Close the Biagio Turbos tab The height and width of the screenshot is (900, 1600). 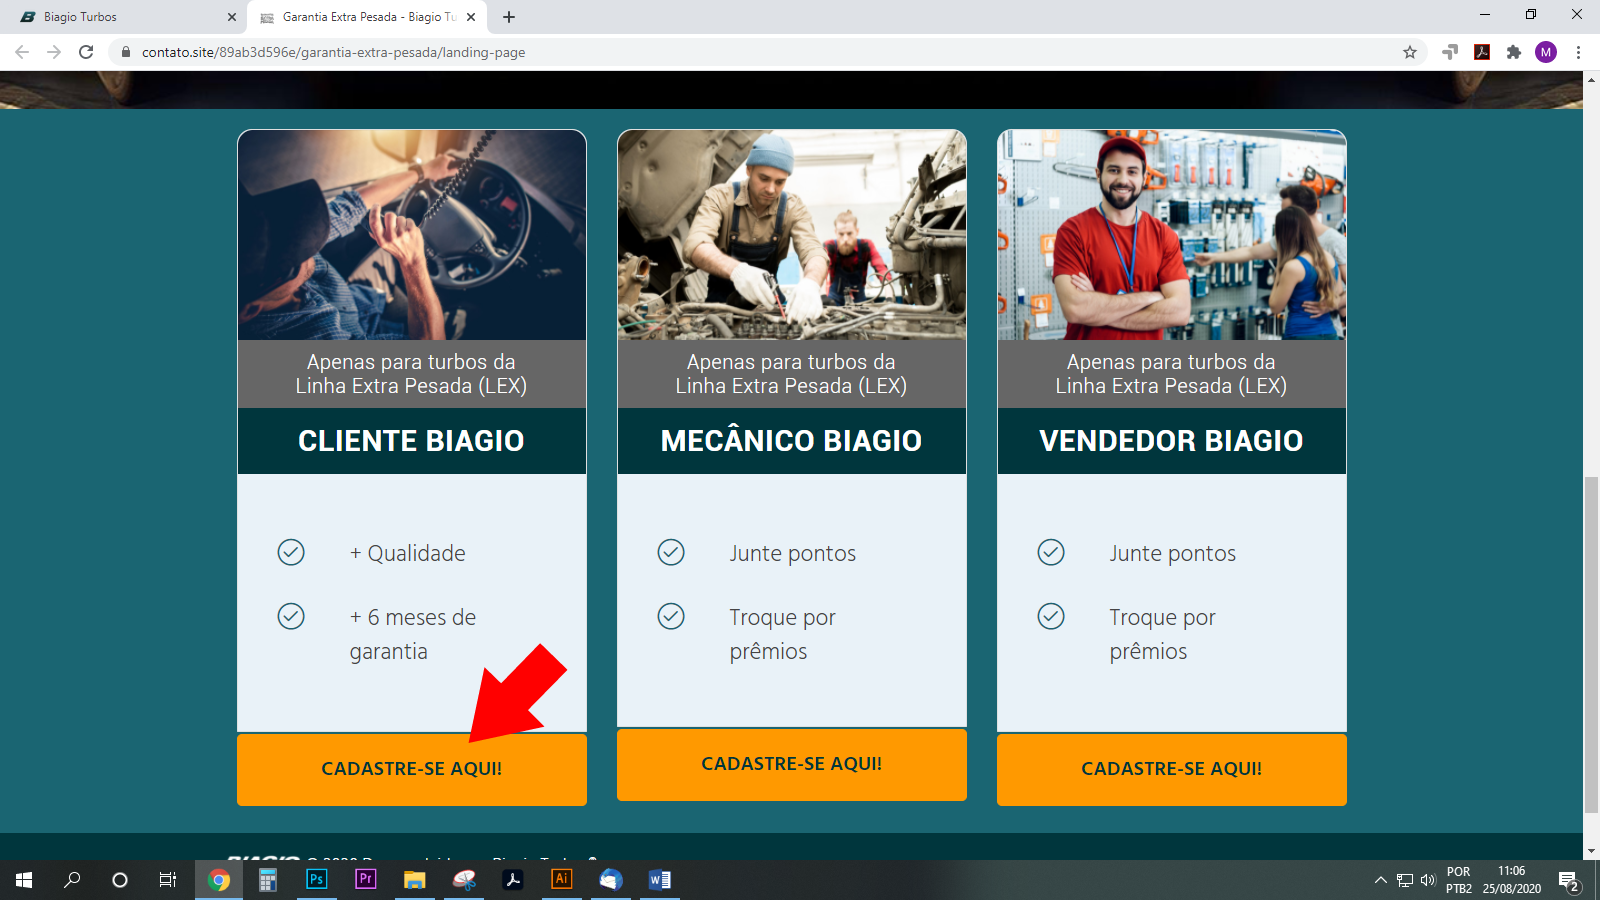click(231, 17)
